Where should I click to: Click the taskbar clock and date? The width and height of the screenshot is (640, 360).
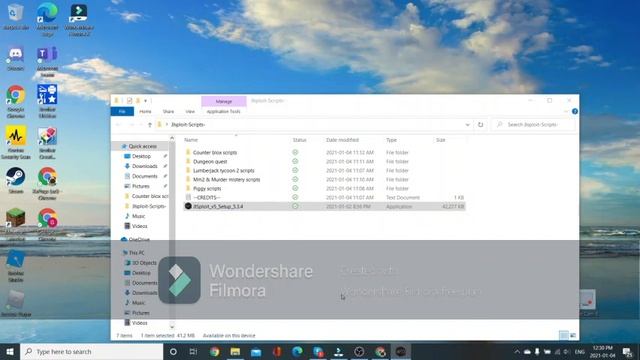pos(602,351)
